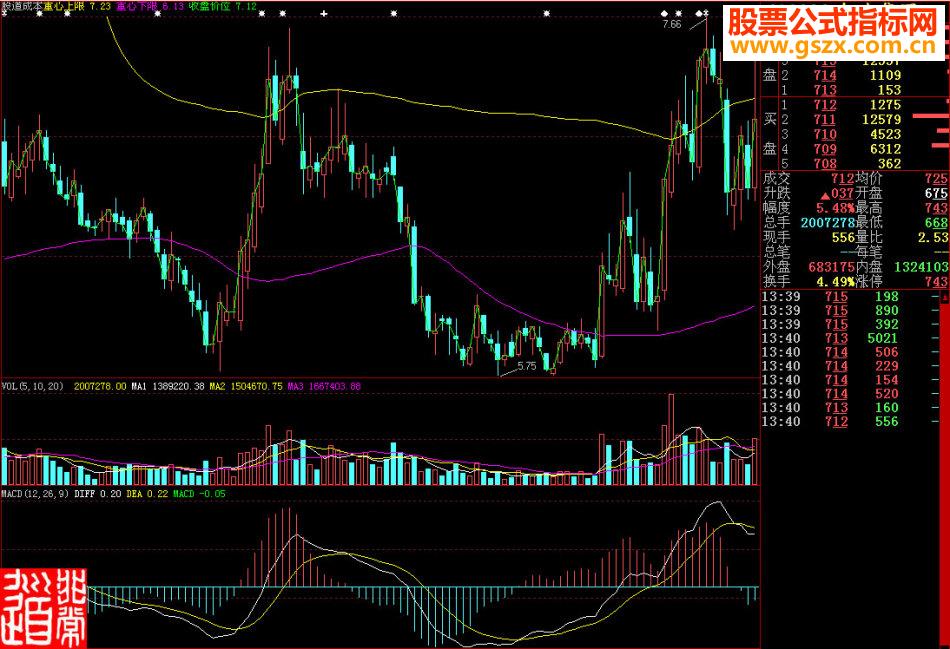Select the MA1 1389220.38 volume average
Viewport: 950px width, 649px height.
tap(168, 386)
